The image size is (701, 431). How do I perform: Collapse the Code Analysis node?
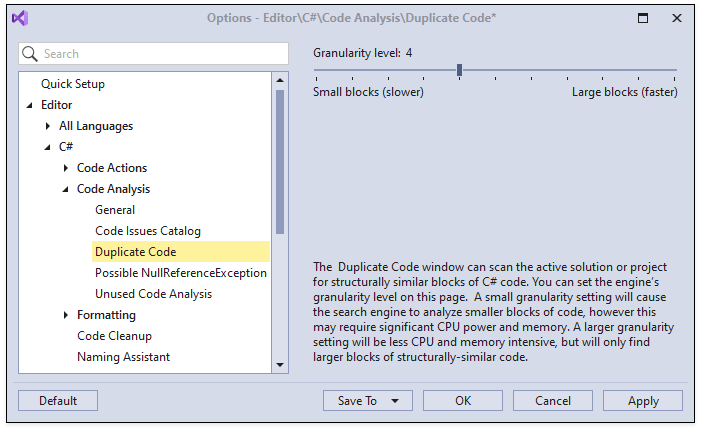[65, 189]
